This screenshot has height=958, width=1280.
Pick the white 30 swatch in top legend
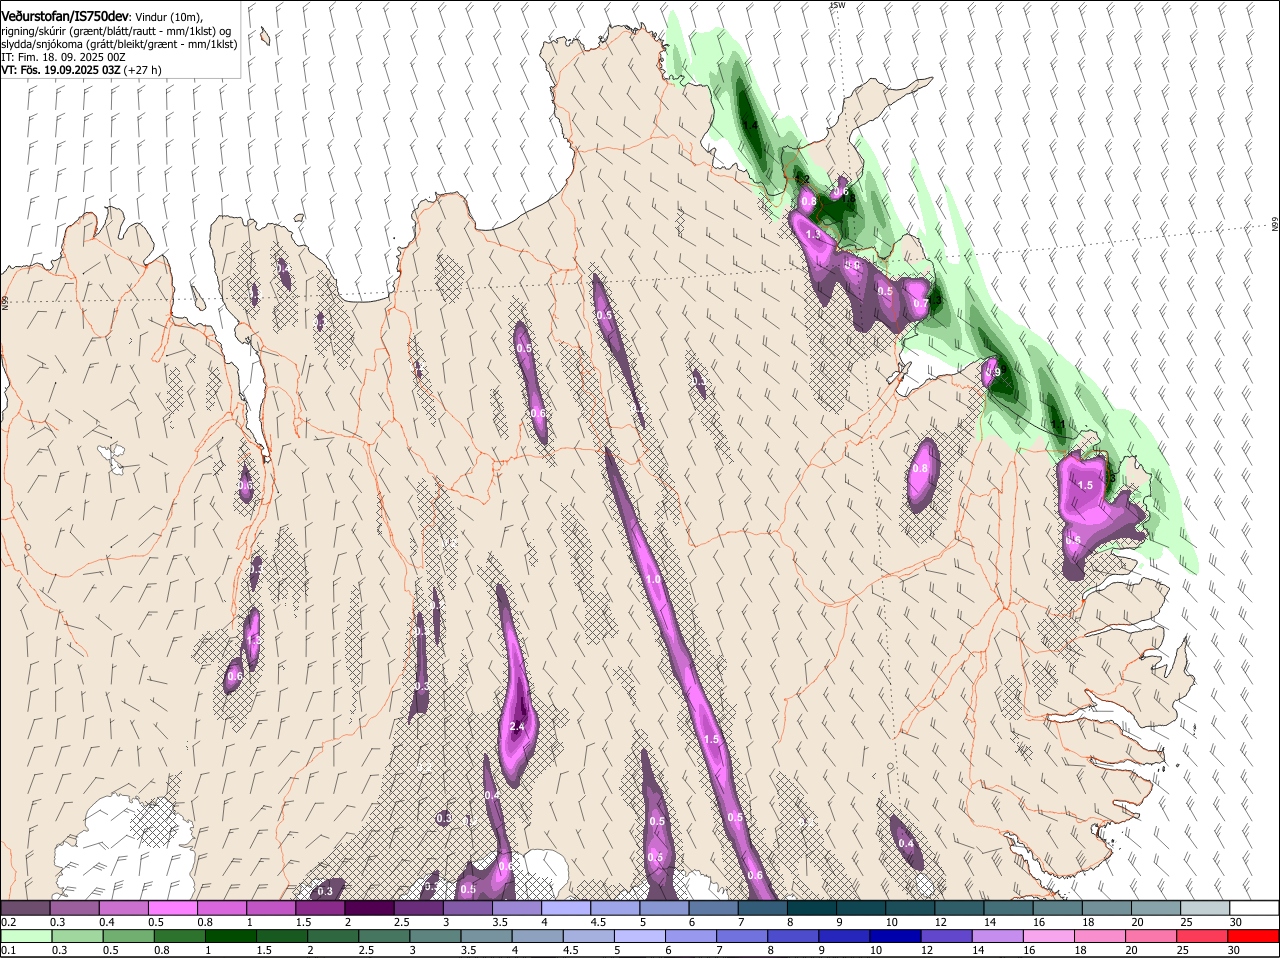[x=1253, y=908]
